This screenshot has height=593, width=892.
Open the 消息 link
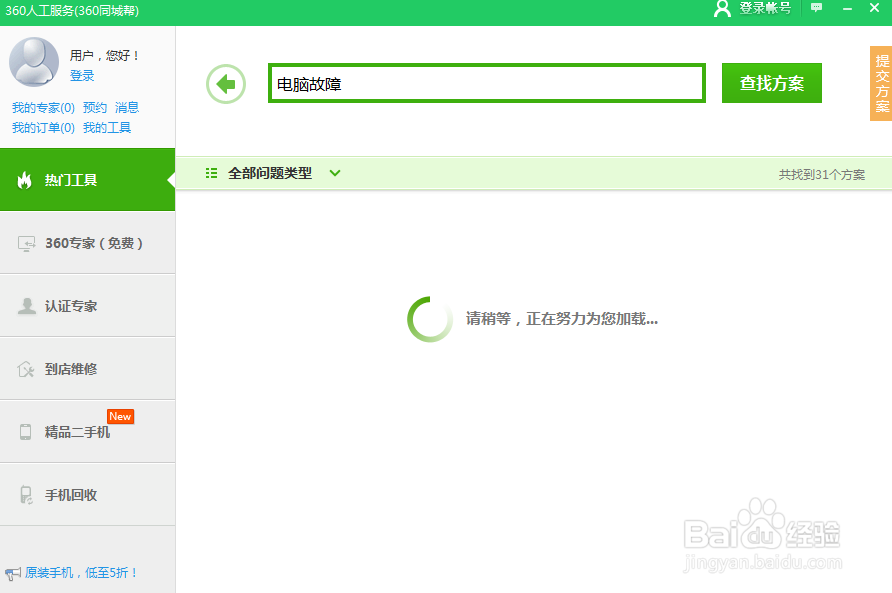click(126, 108)
